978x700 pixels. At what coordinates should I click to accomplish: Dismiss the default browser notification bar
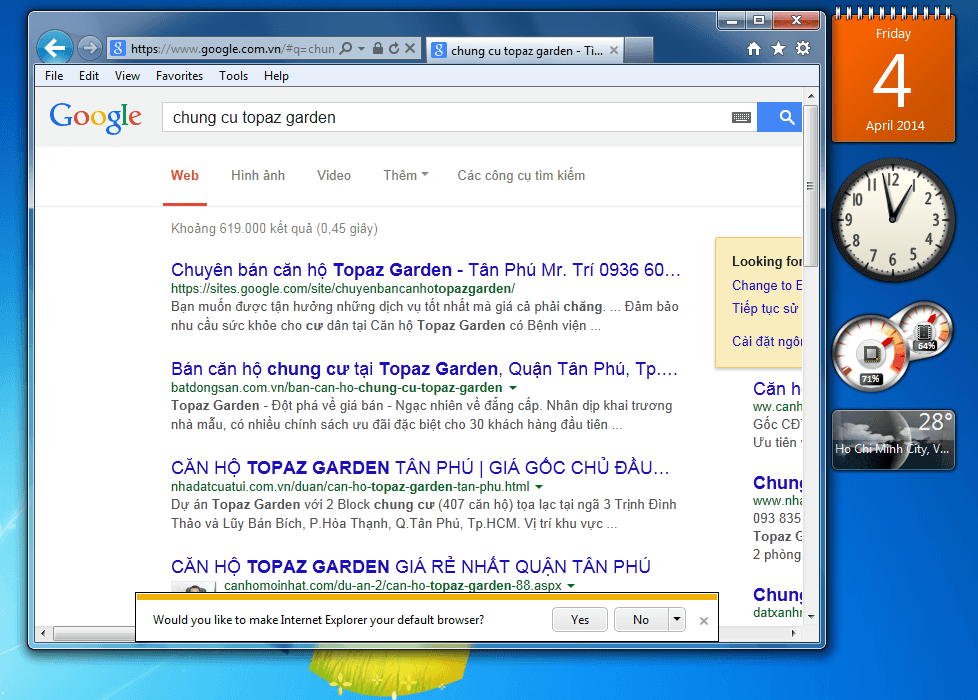point(704,621)
